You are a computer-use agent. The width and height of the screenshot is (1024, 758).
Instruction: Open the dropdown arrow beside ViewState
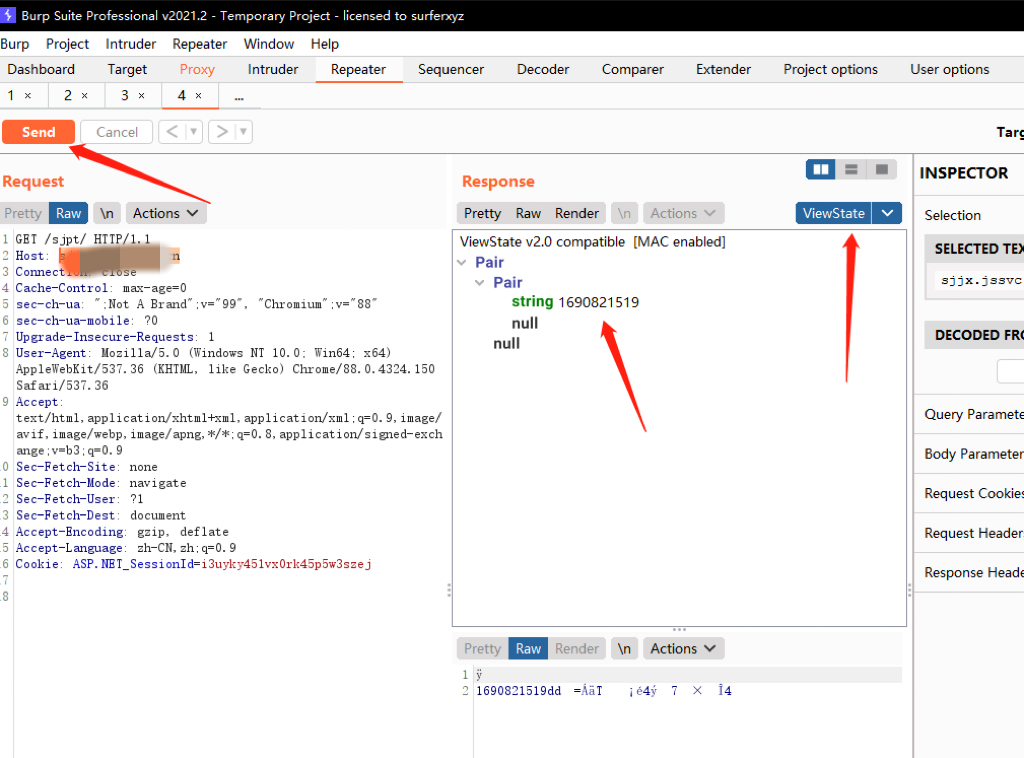click(887, 213)
